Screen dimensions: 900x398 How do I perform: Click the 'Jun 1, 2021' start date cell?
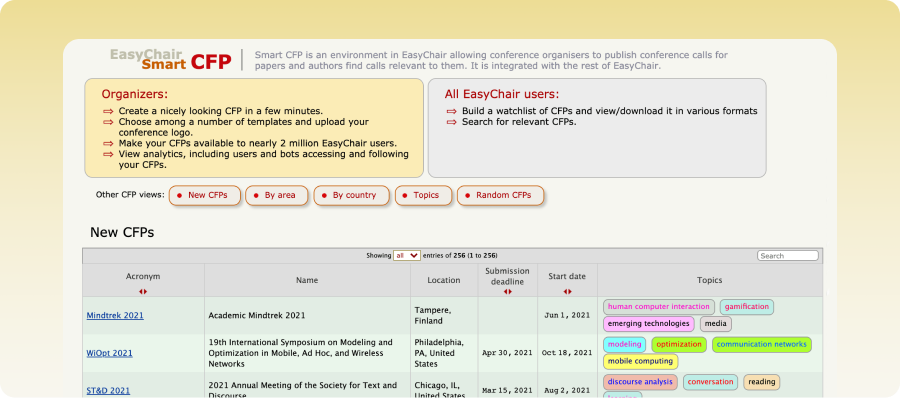coord(567,315)
